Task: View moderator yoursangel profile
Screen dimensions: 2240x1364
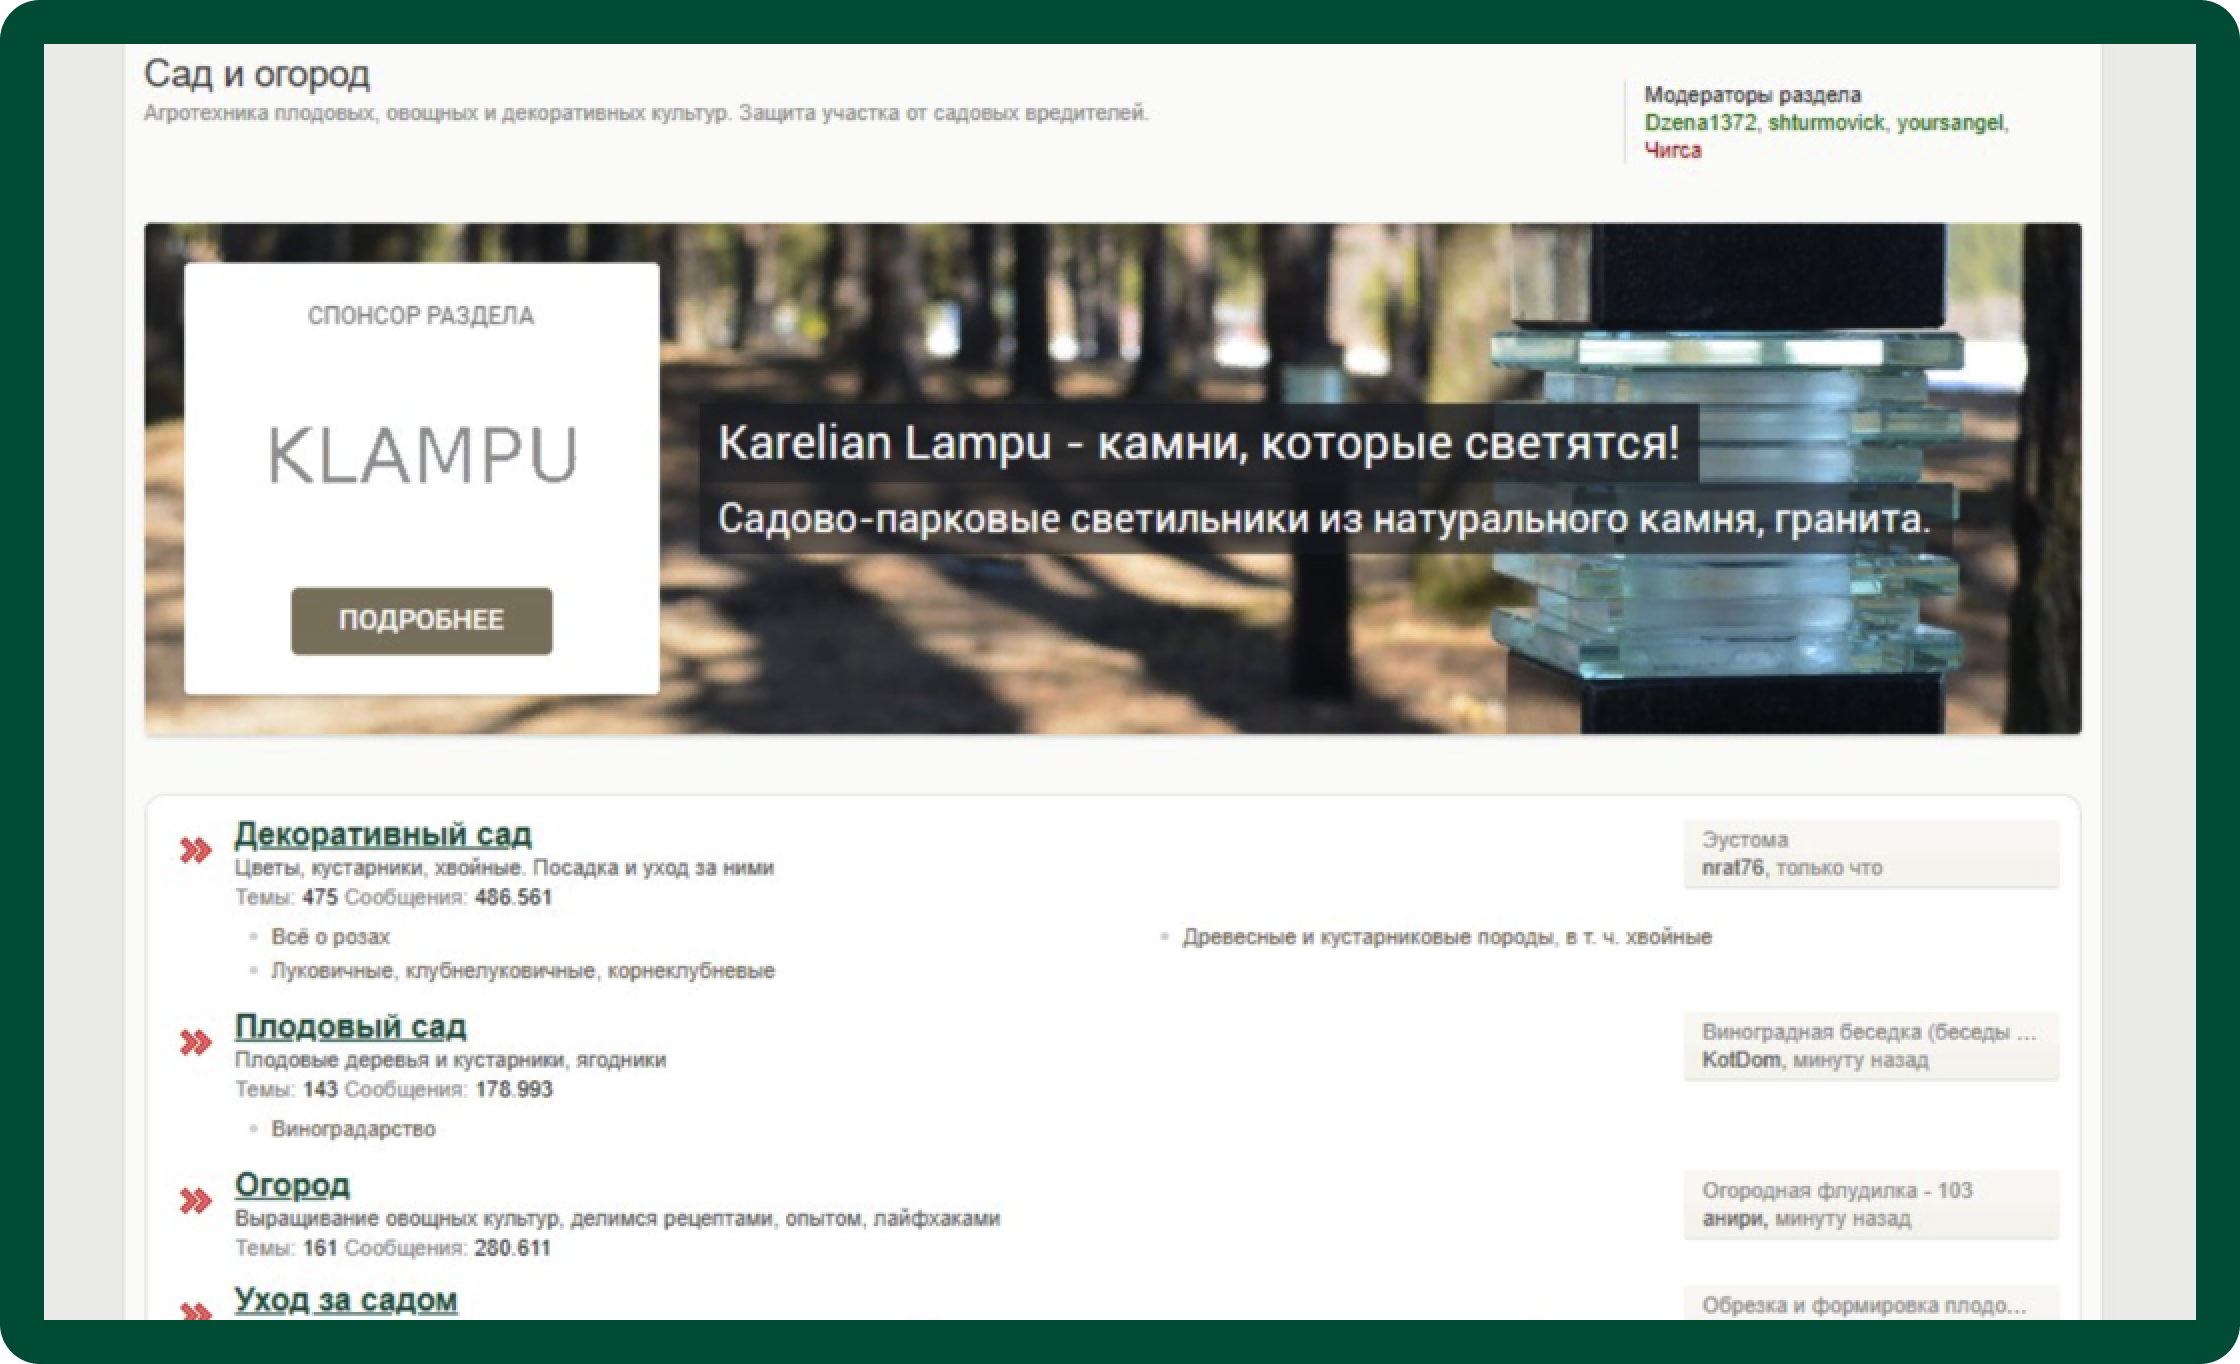Action: click(1949, 123)
